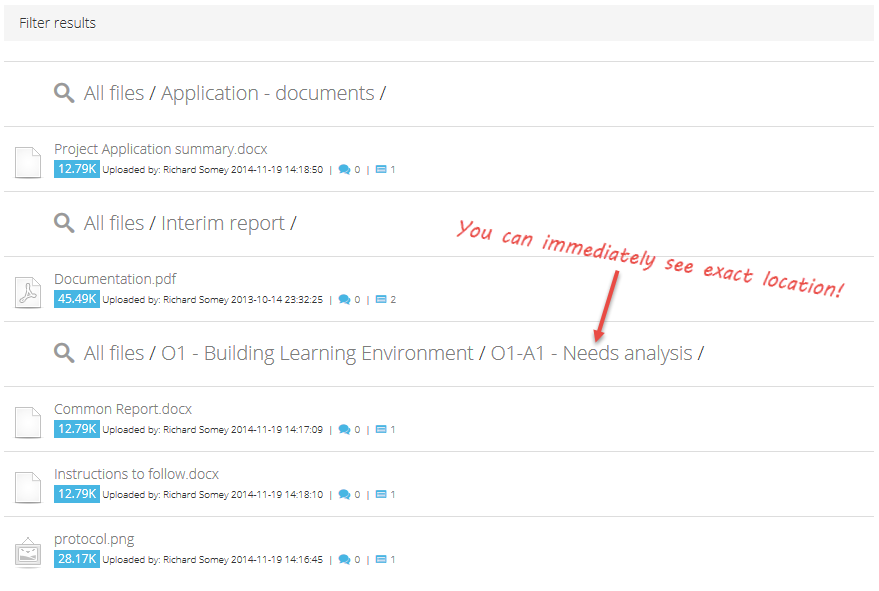Click the magnifier icon beside Interim report path
Viewport: 879px width, 591px height.
[x=64, y=223]
